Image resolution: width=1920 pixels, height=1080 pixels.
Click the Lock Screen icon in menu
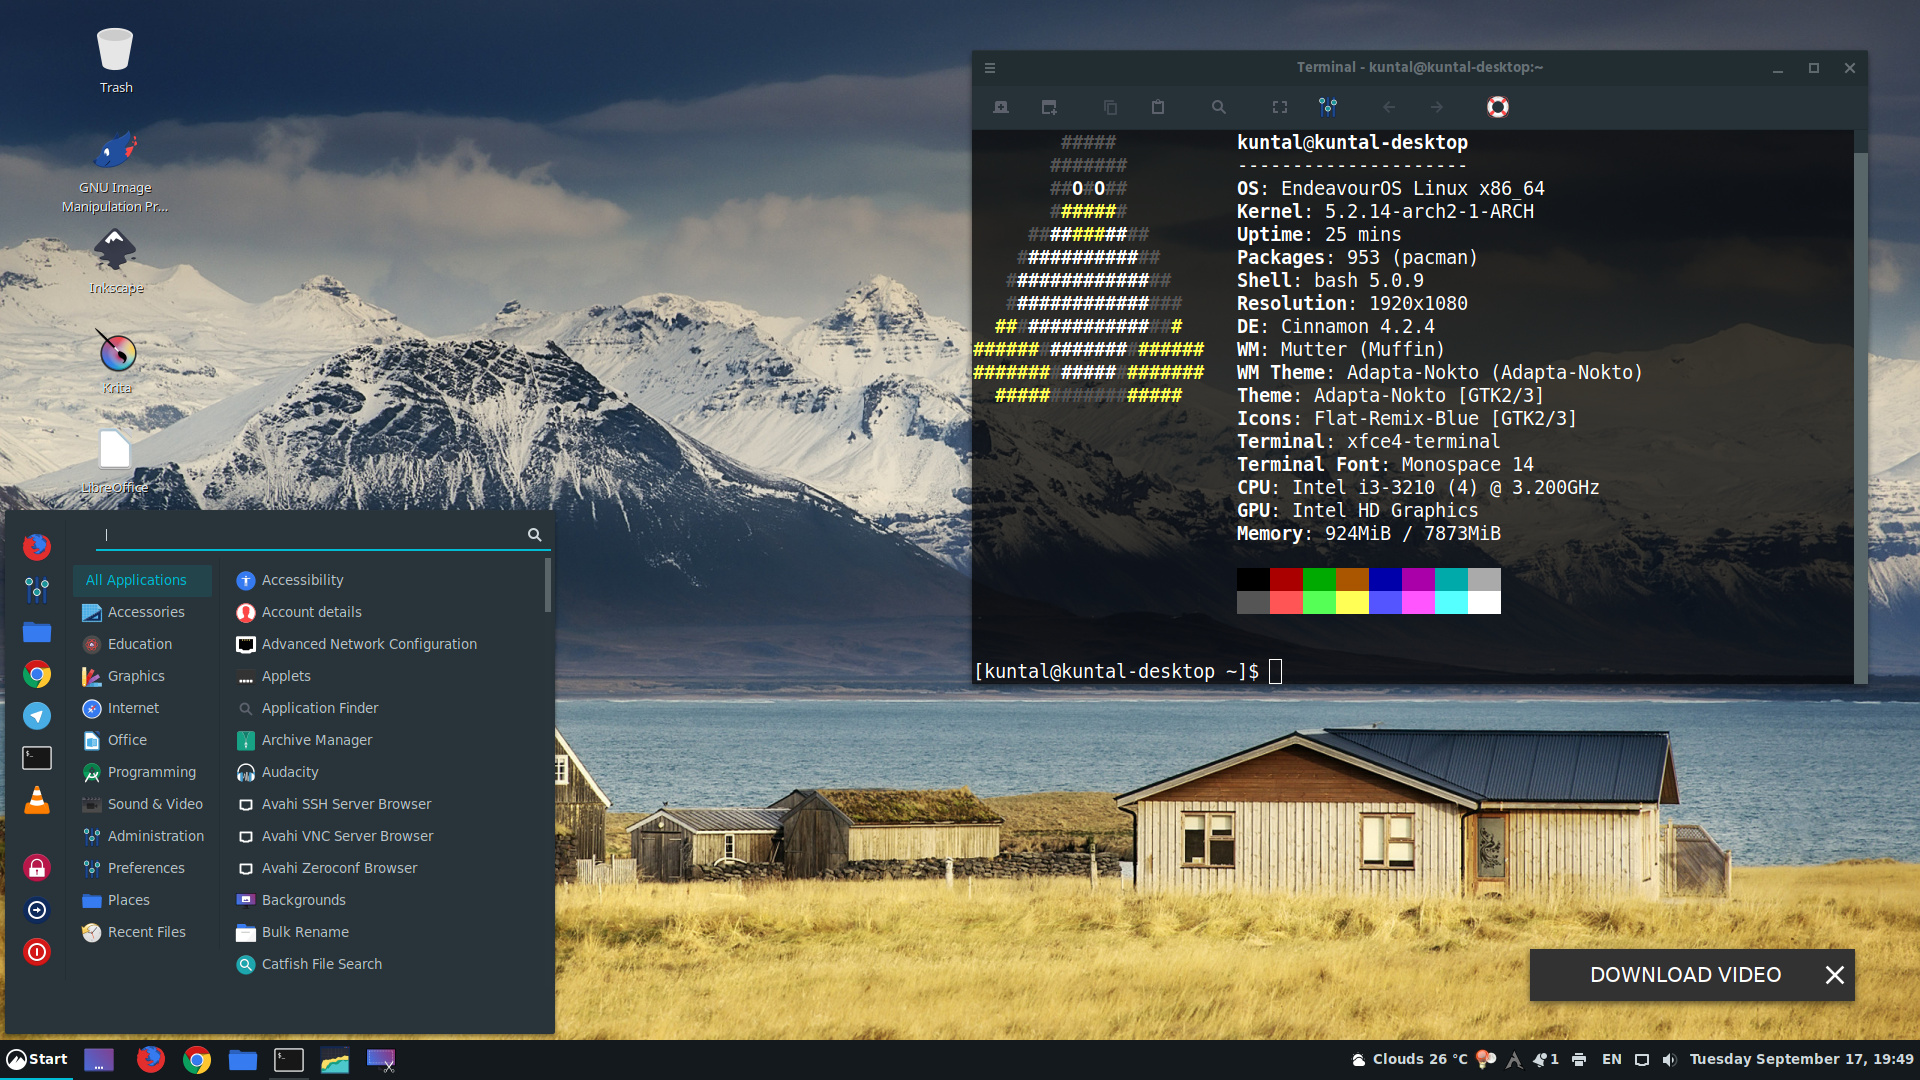pos(37,867)
